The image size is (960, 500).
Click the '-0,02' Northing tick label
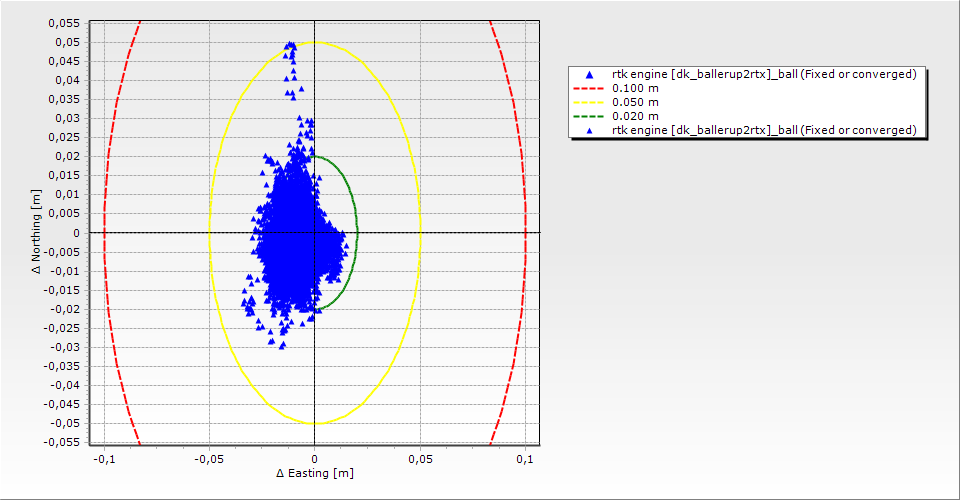[65, 308]
